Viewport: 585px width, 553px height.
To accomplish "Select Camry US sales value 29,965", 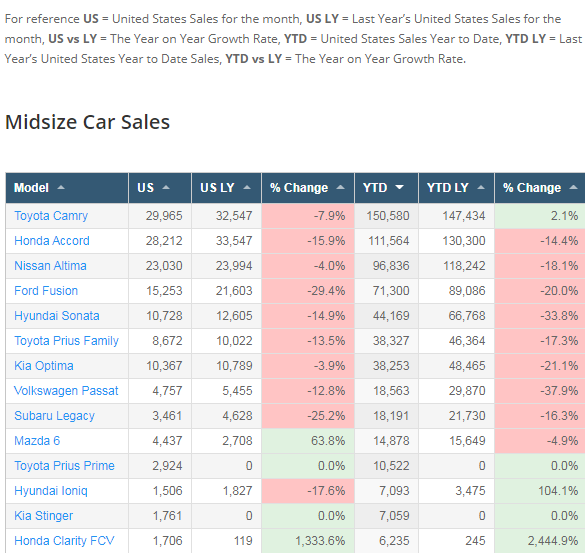I will 164,216.
